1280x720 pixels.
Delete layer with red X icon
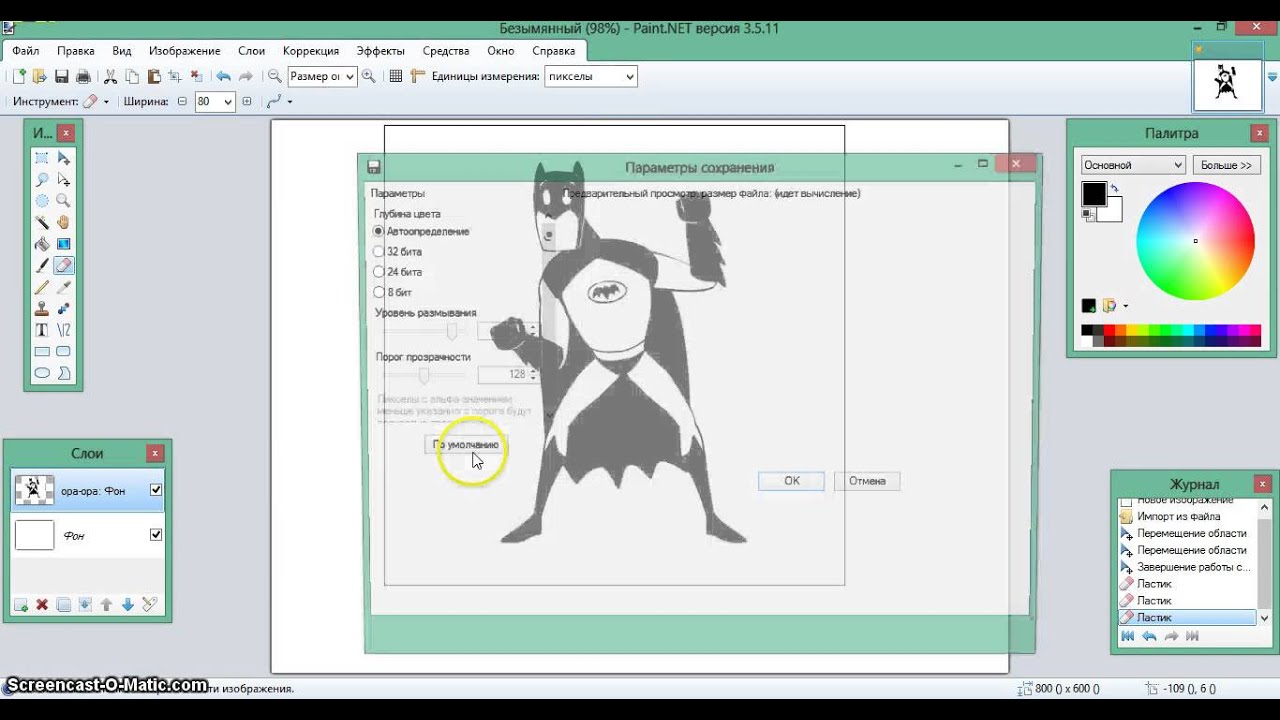(x=42, y=605)
